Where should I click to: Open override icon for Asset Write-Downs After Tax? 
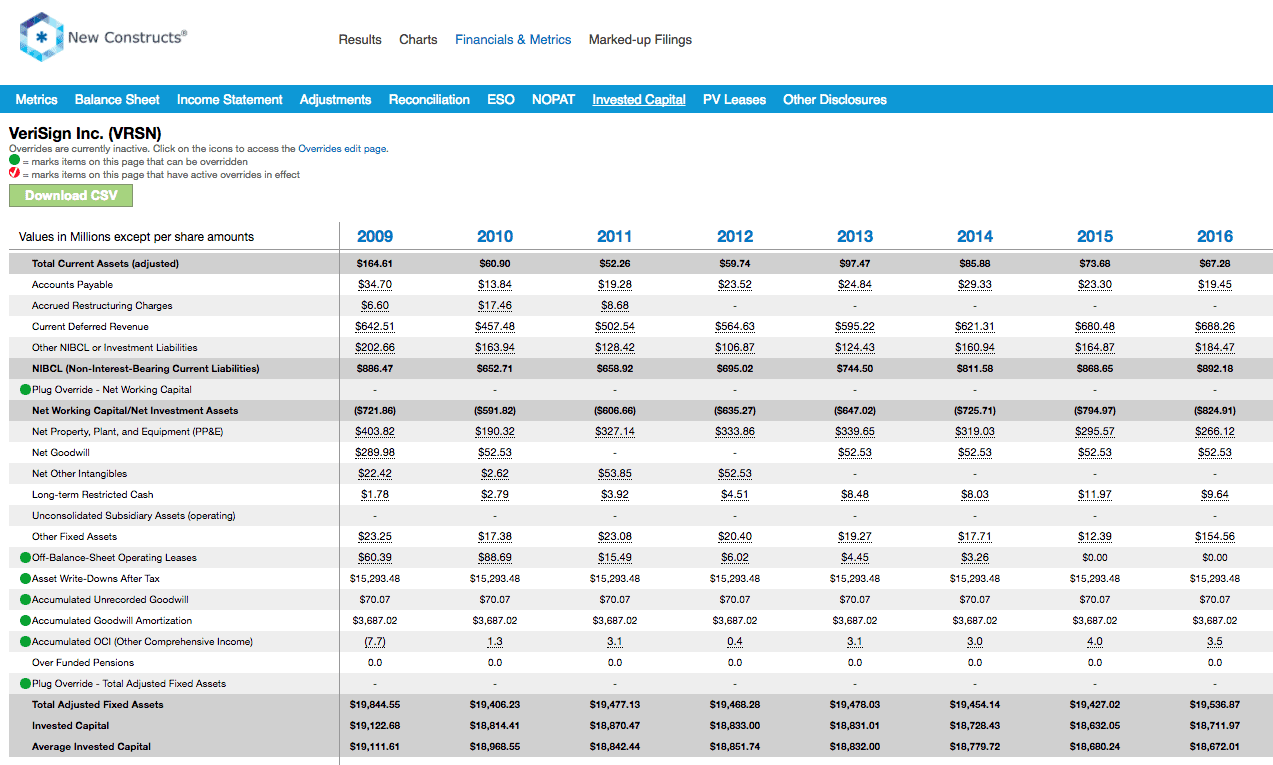(x=25, y=578)
